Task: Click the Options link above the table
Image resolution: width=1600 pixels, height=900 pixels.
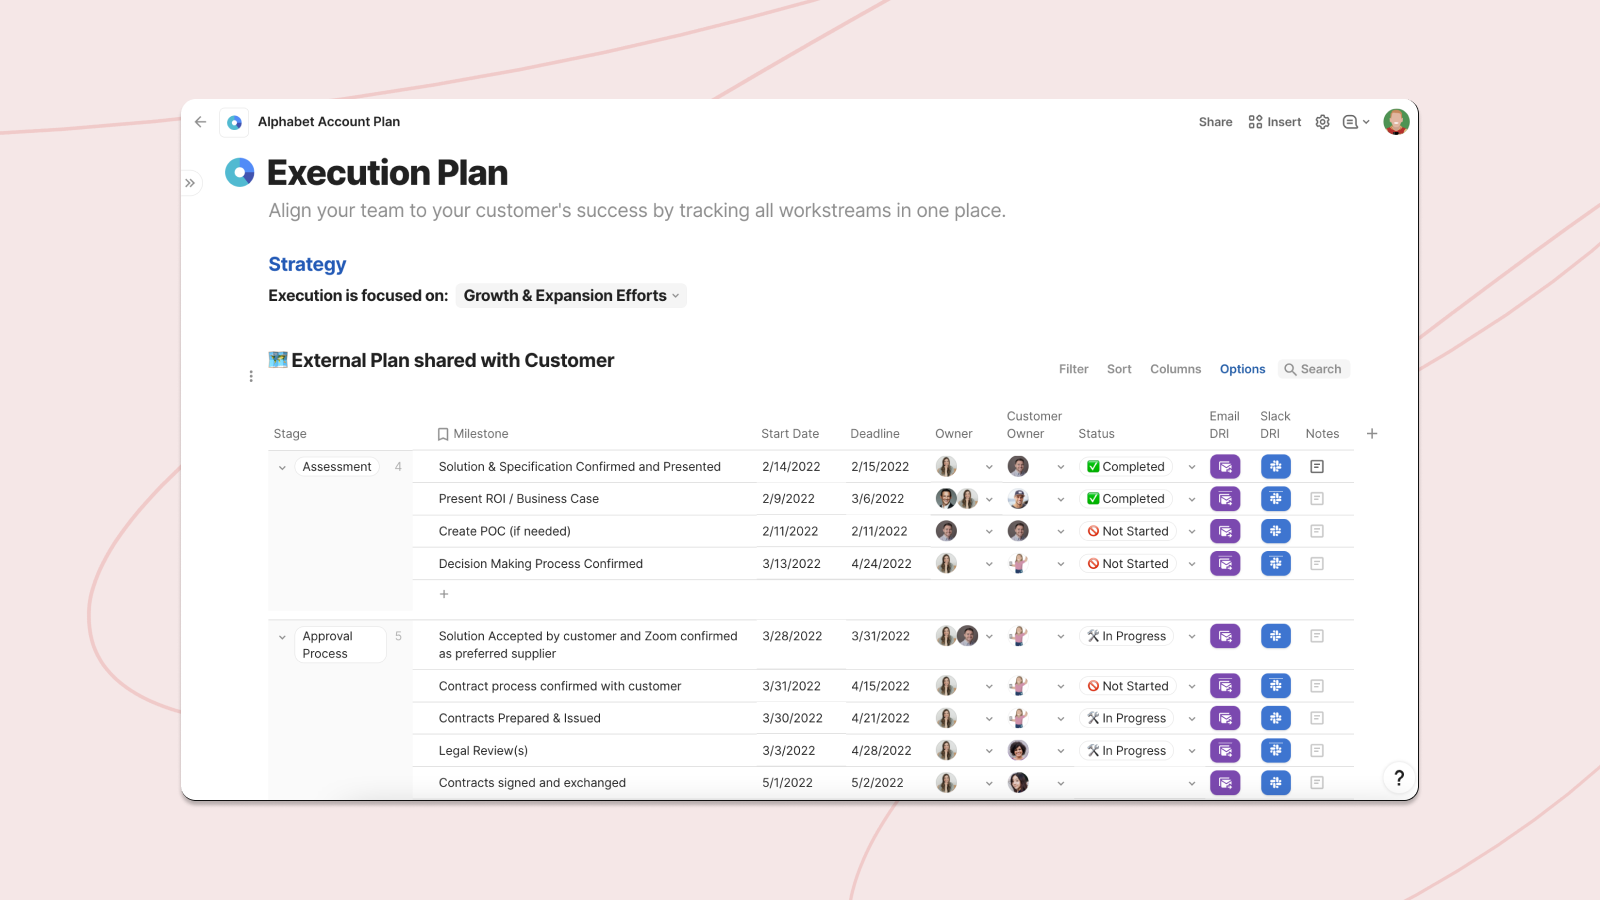Action: [1242, 368]
